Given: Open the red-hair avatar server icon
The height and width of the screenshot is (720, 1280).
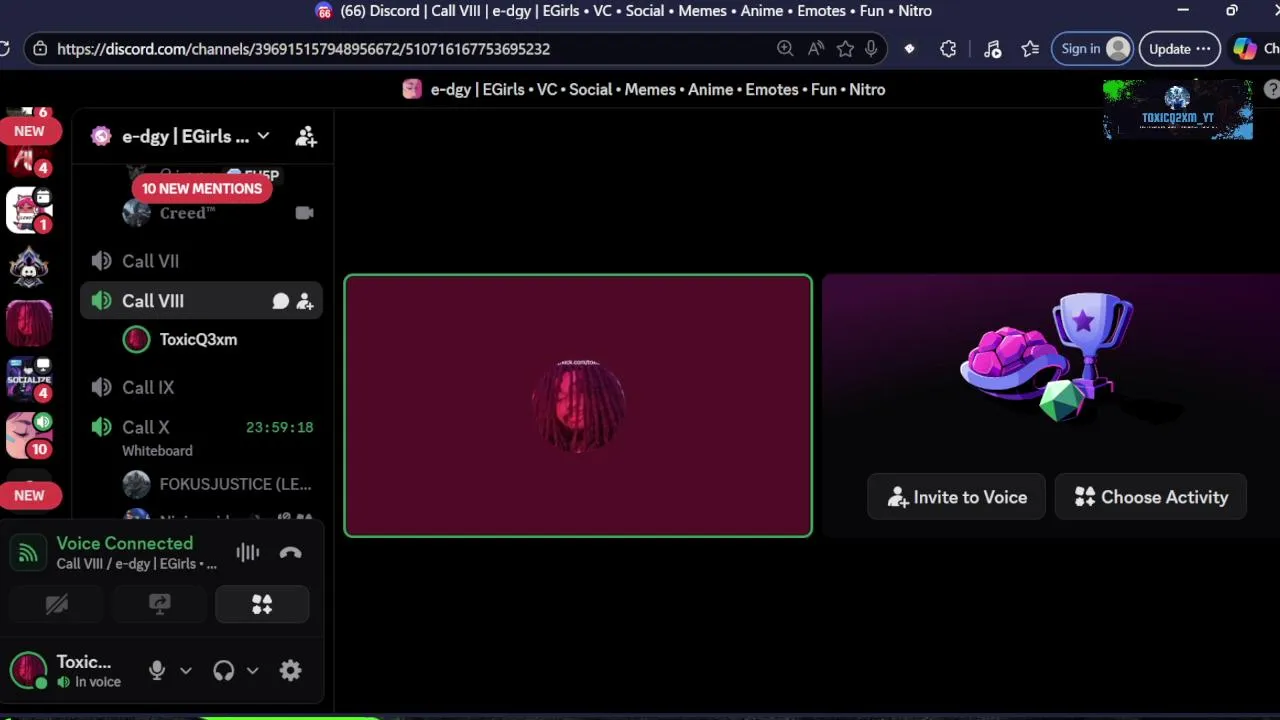Looking at the screenshot, I should (x=29, y=324).
